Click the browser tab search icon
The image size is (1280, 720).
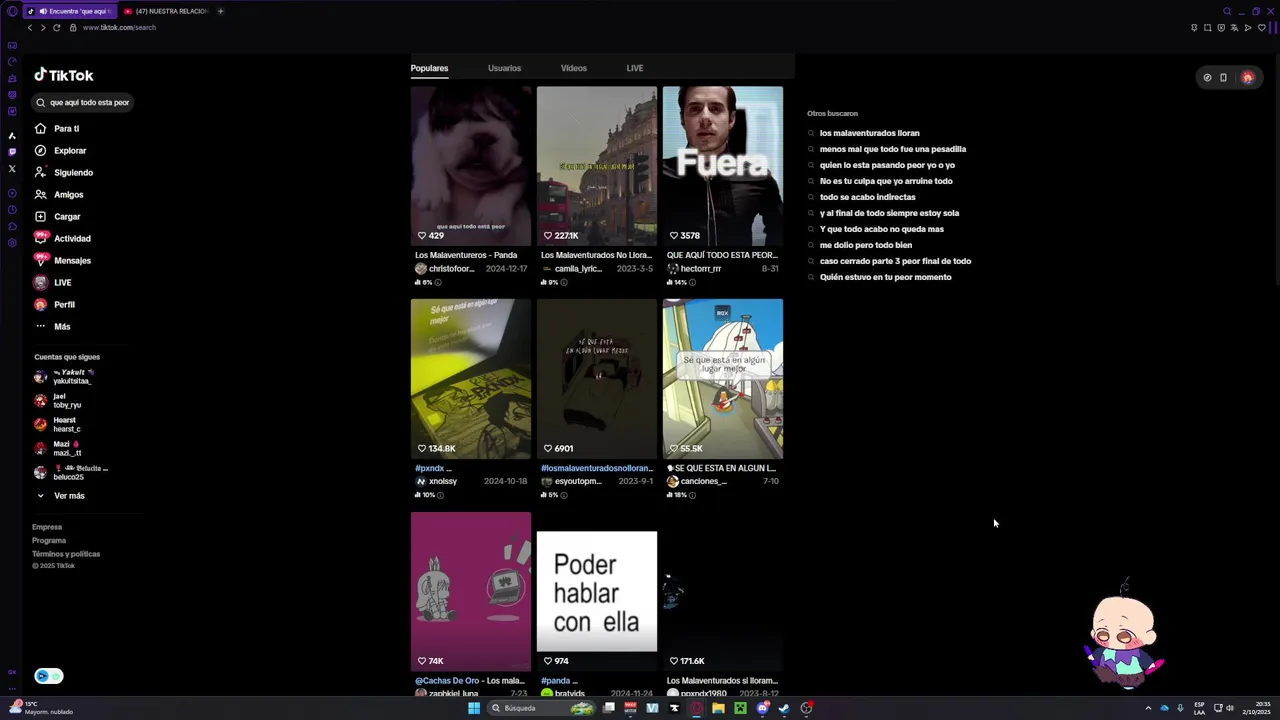1227,11
